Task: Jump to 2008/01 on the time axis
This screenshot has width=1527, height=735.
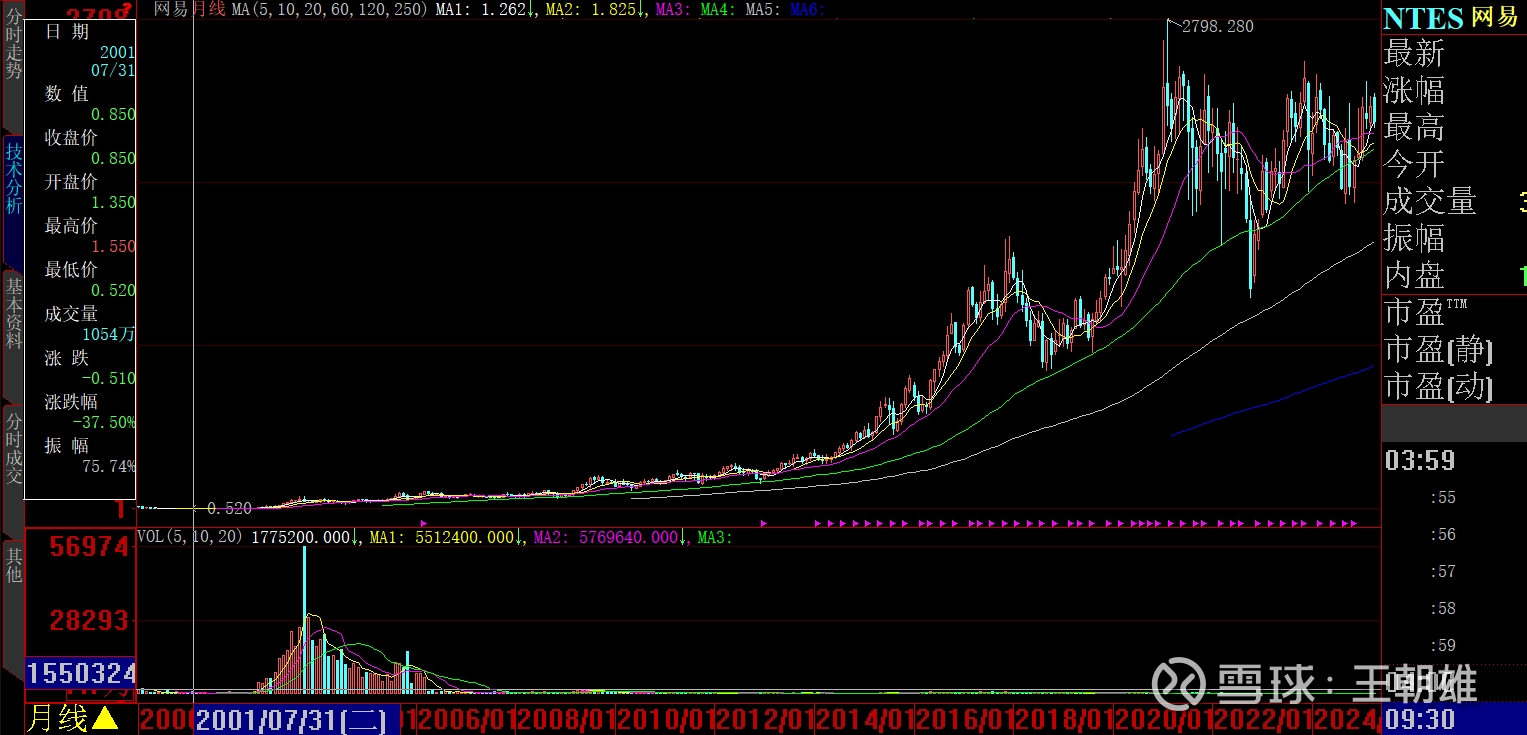Action: coord(566,719)
